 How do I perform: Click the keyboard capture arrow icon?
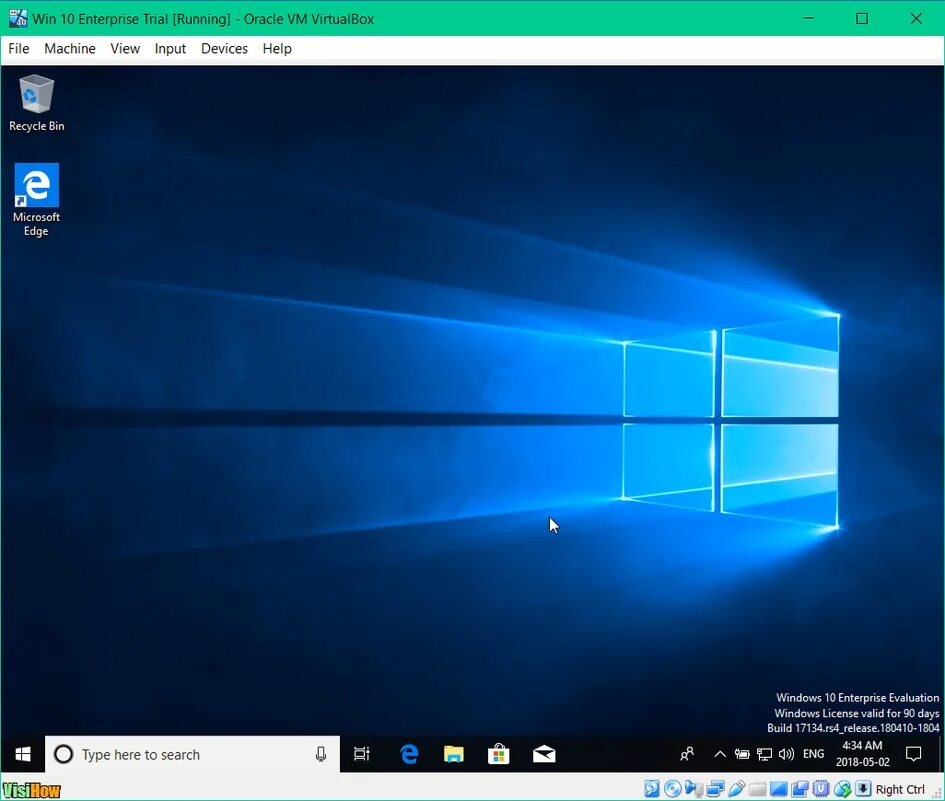863,789
